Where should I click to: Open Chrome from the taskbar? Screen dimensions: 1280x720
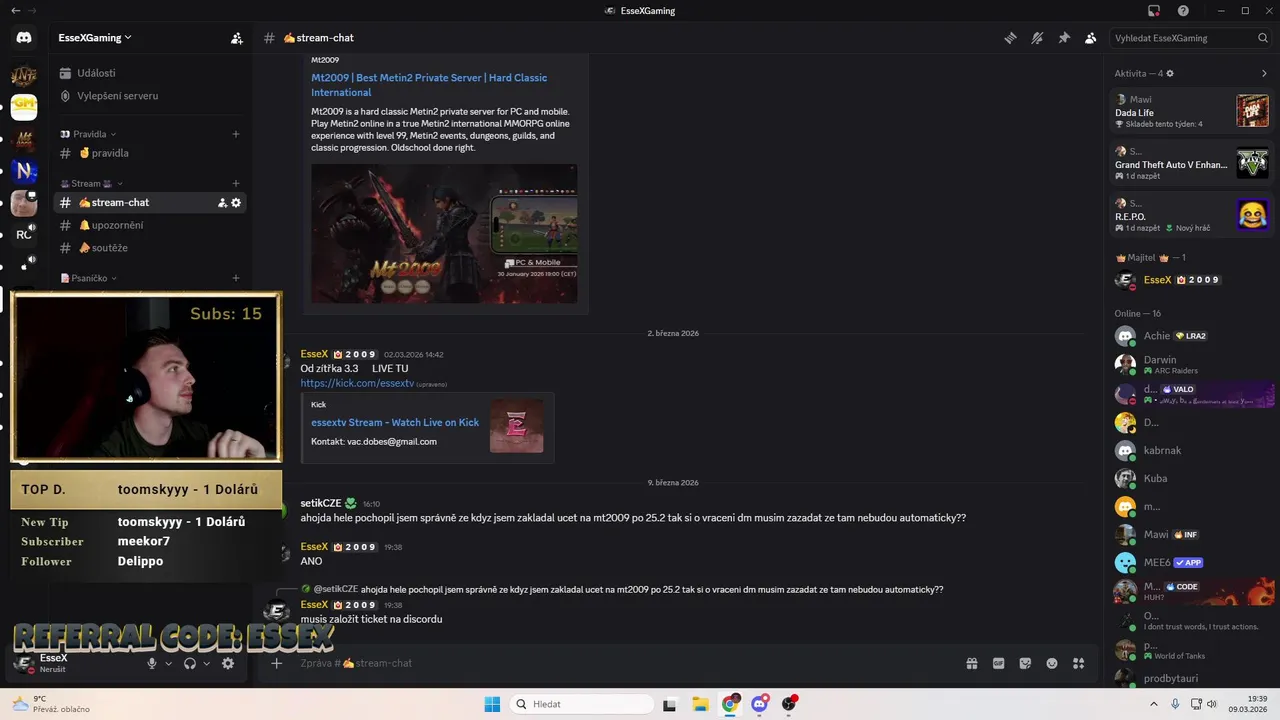point(731,704)
